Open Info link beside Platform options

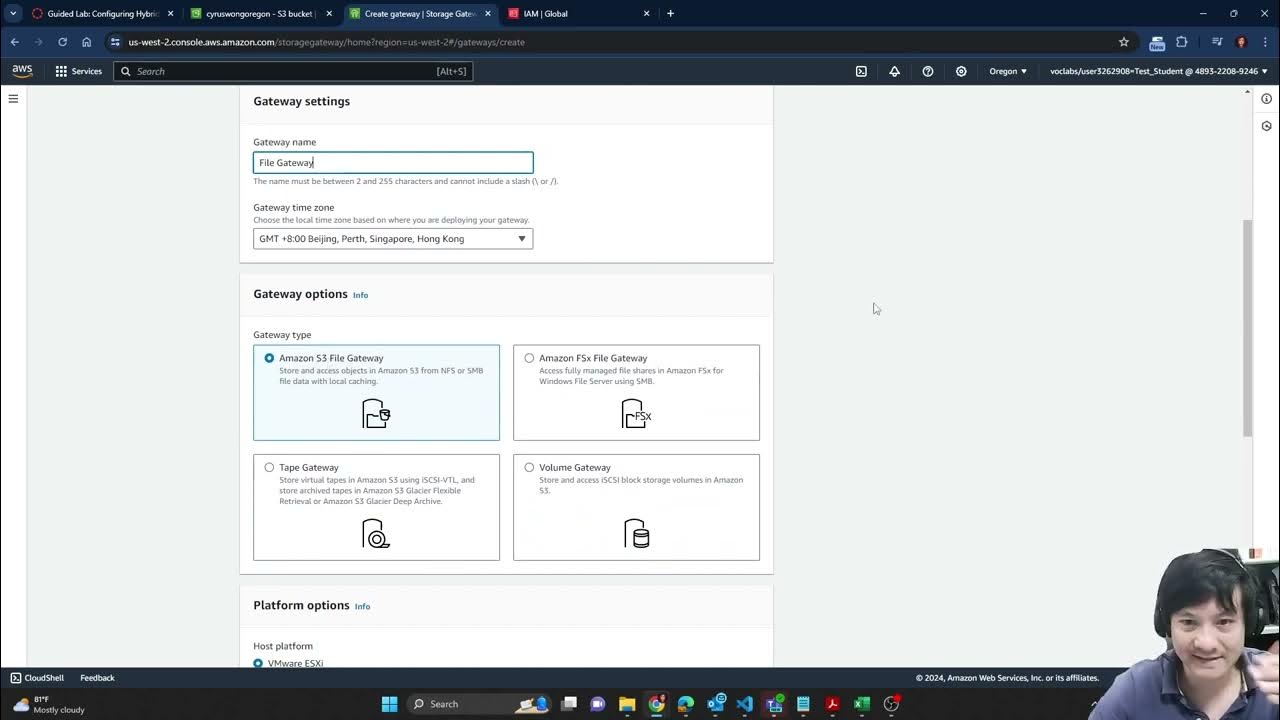pos(362,606)
